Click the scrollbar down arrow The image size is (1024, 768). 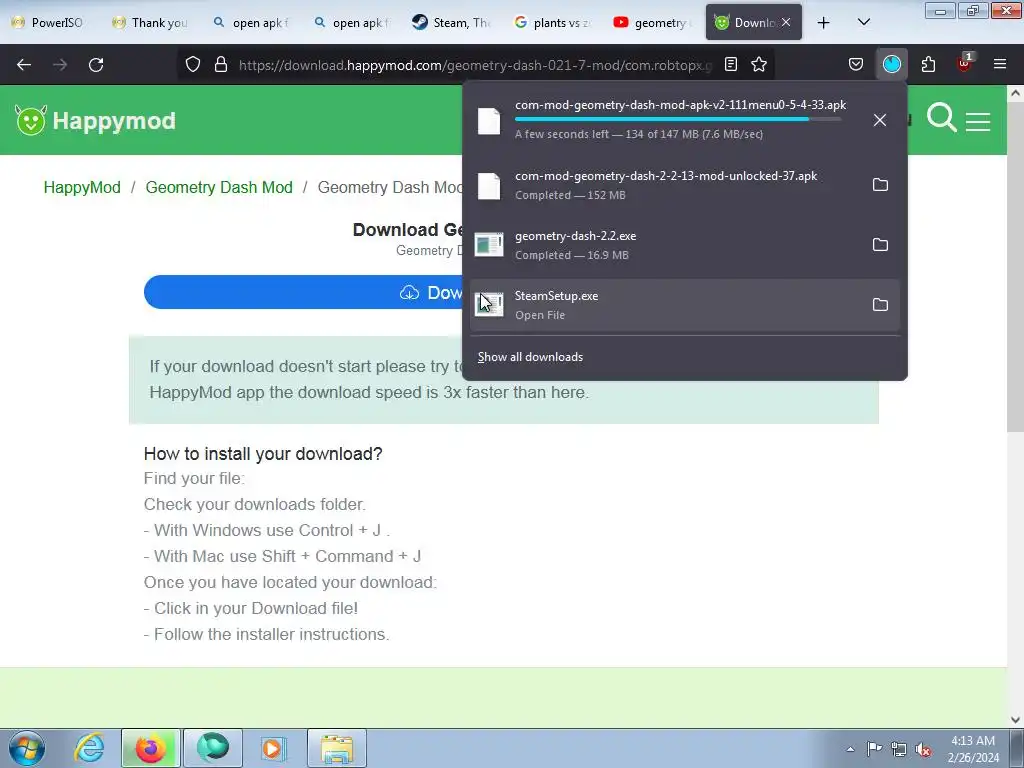[x=1015, y=720]
